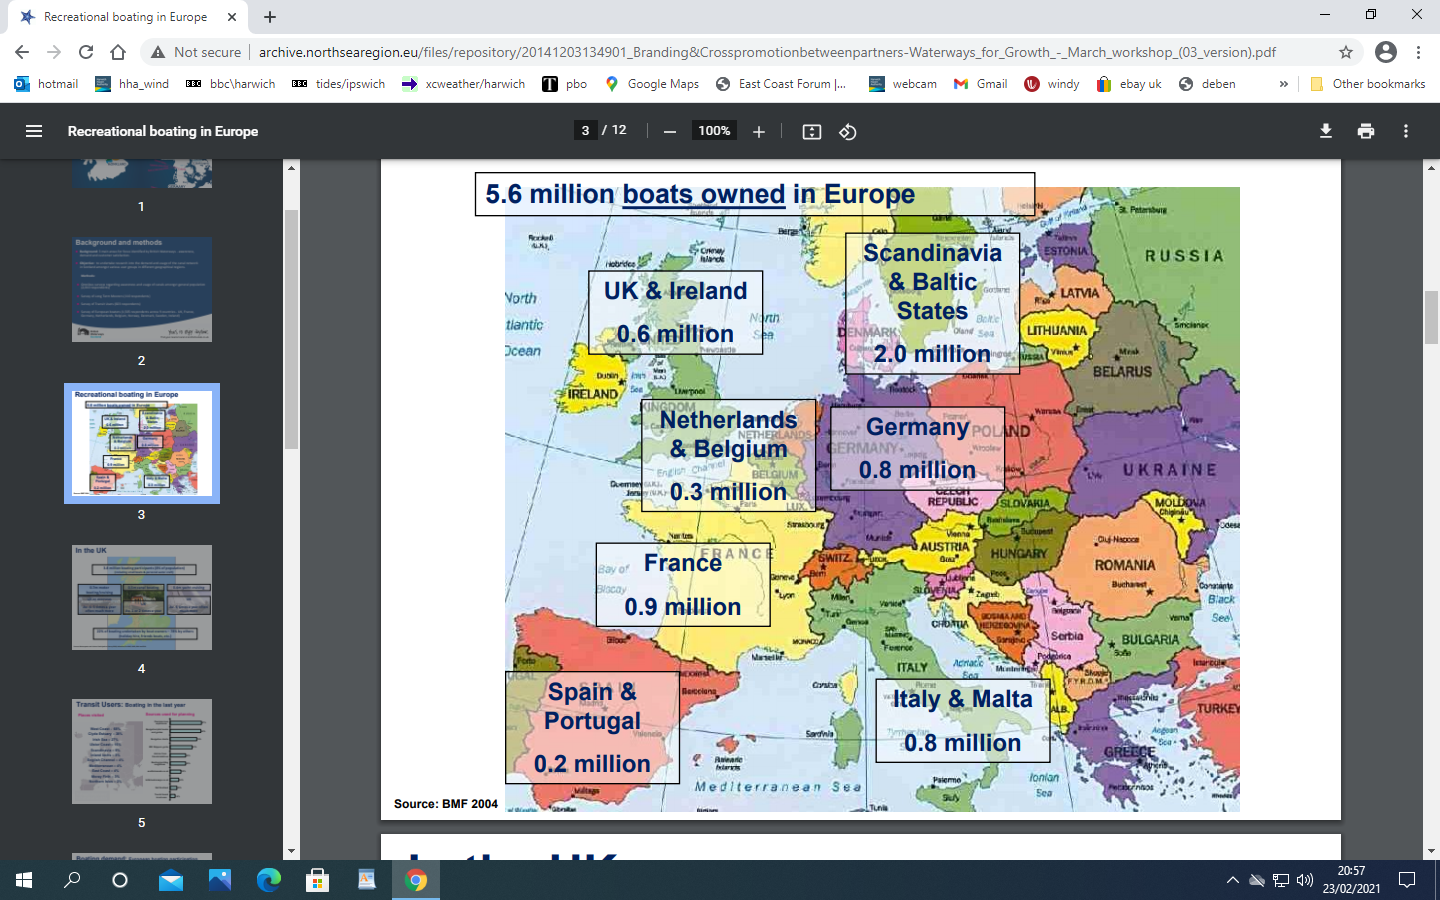1440x900 pixels.
Task: Click the Italy & Malta 0.8 million box
Action: (963, 721)
